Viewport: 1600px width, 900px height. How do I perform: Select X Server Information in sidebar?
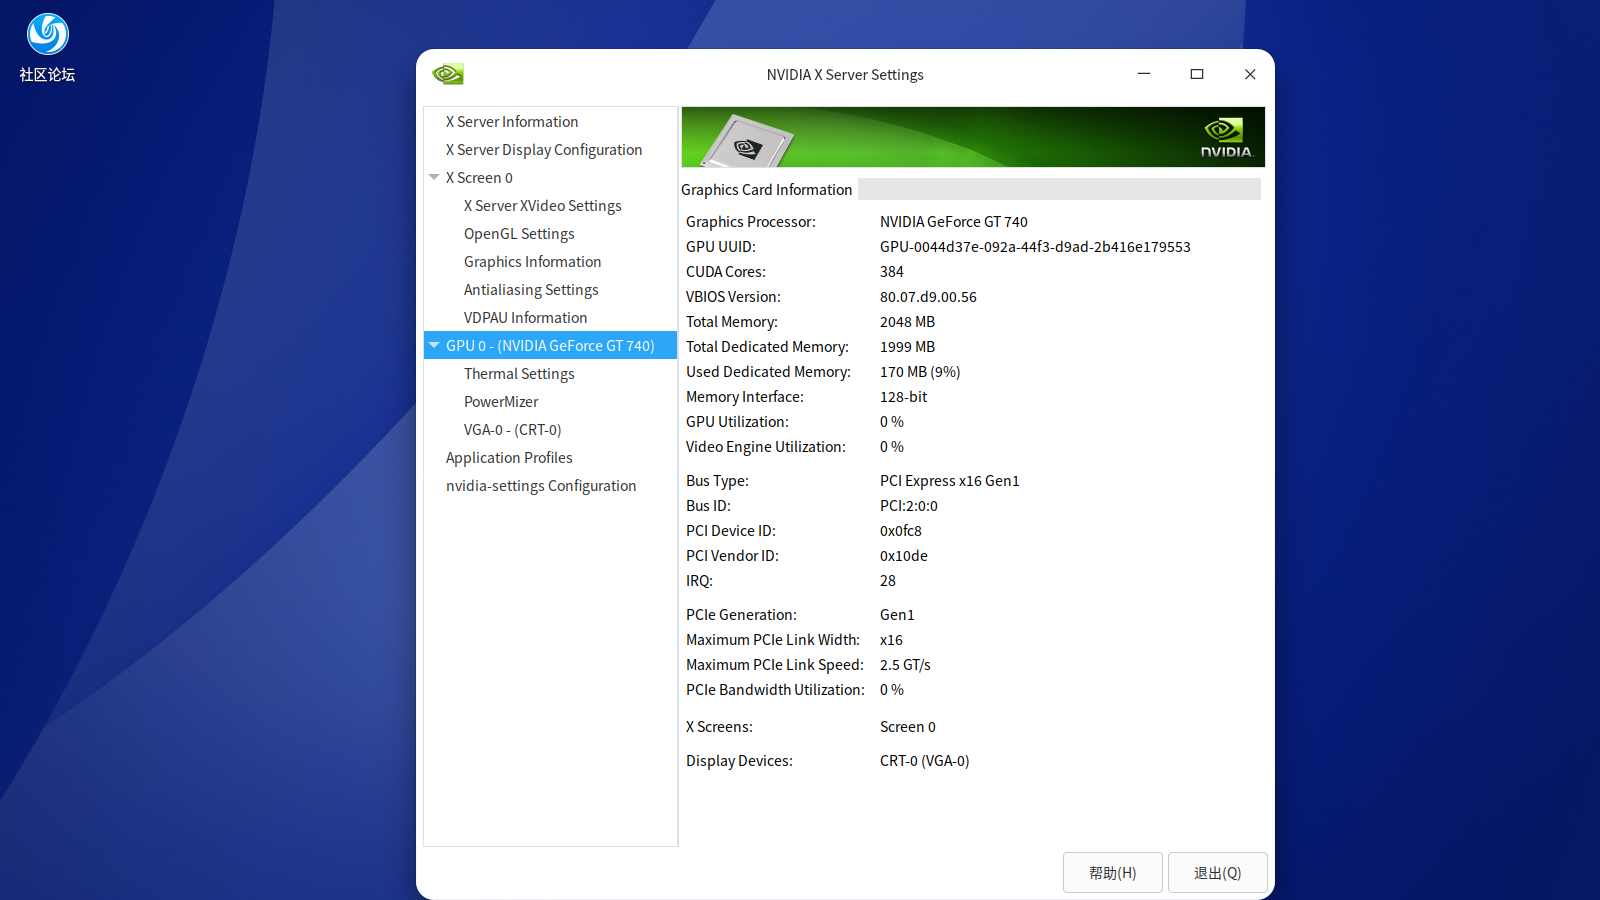(x=512, y=122)
